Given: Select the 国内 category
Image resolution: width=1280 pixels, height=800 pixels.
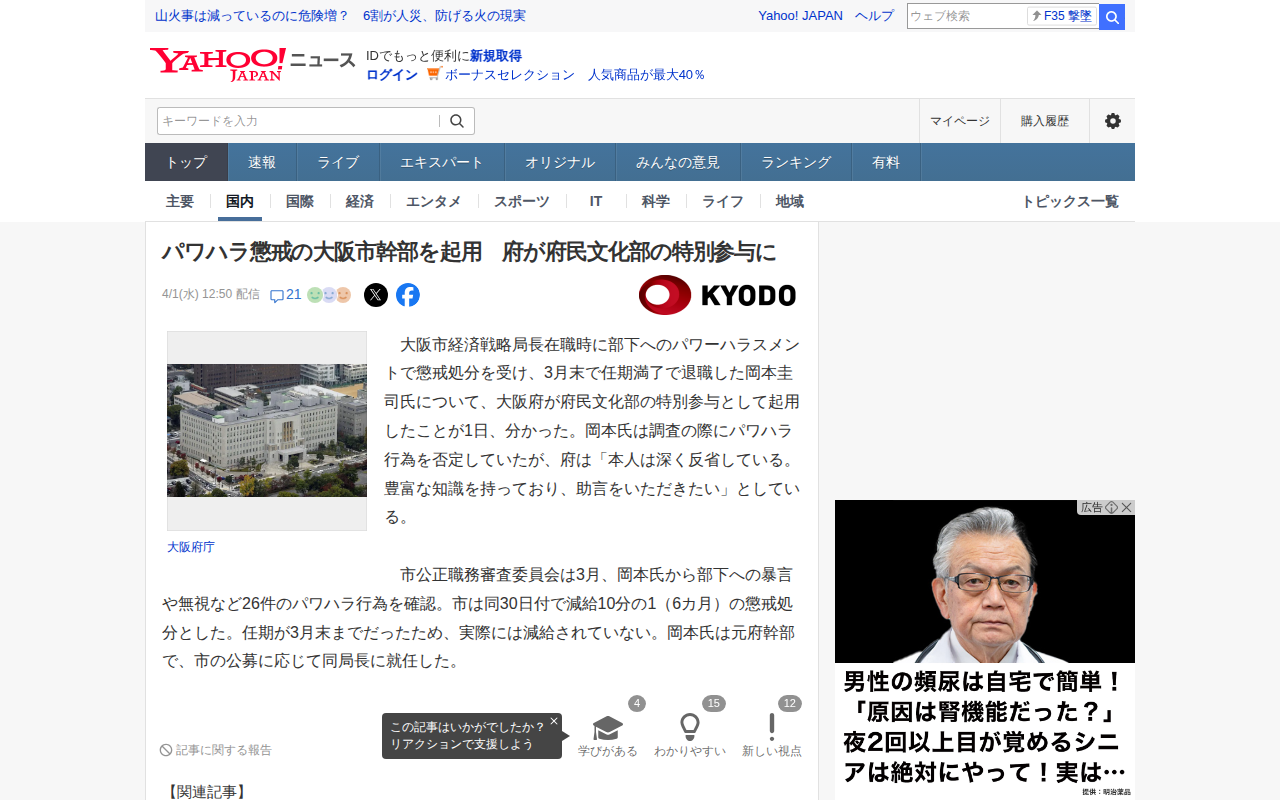Looking at the screenshot, I should coord(240,201).
